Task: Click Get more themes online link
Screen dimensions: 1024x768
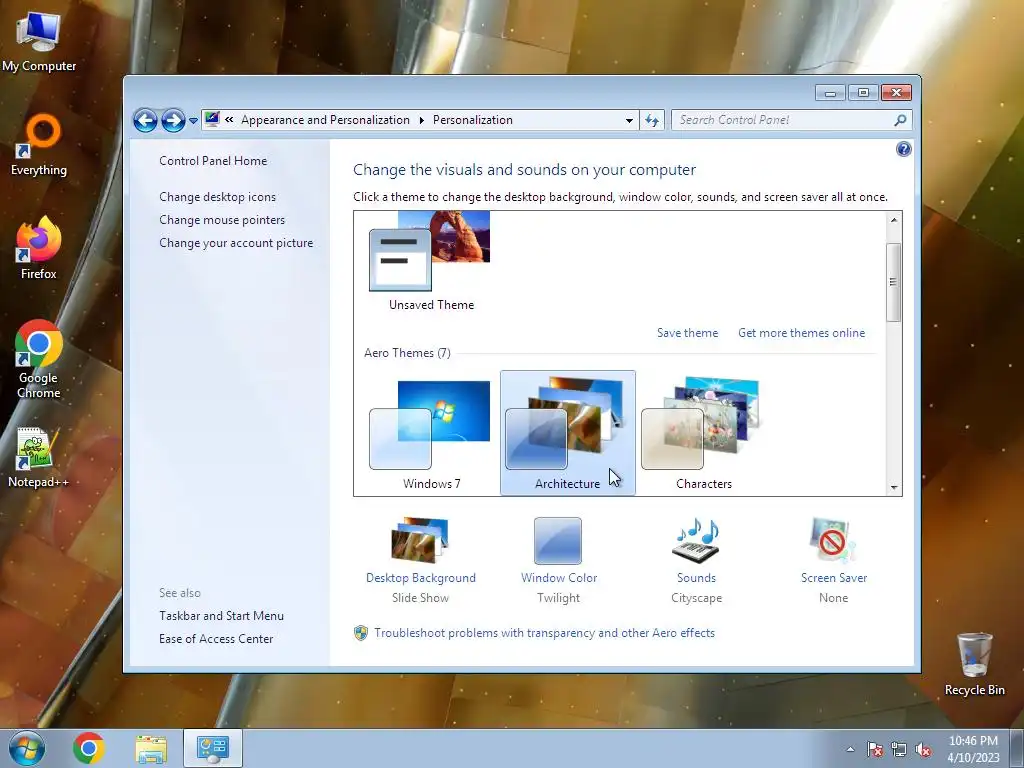Action: click(x=801, y=333)
